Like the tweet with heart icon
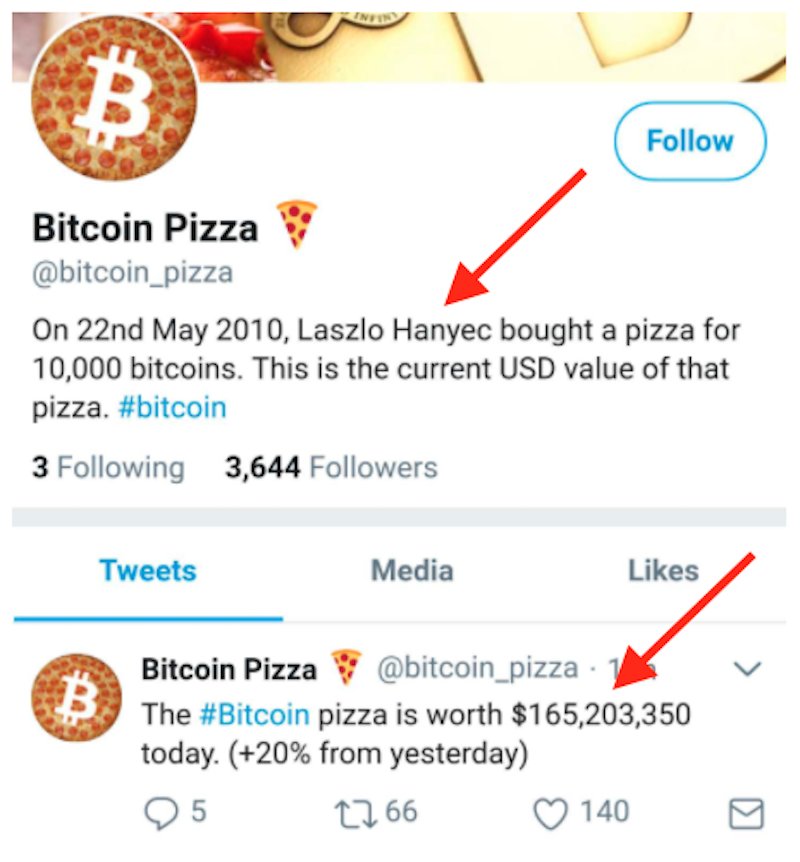The image size is (800, 862). click(x=550, y=812)
